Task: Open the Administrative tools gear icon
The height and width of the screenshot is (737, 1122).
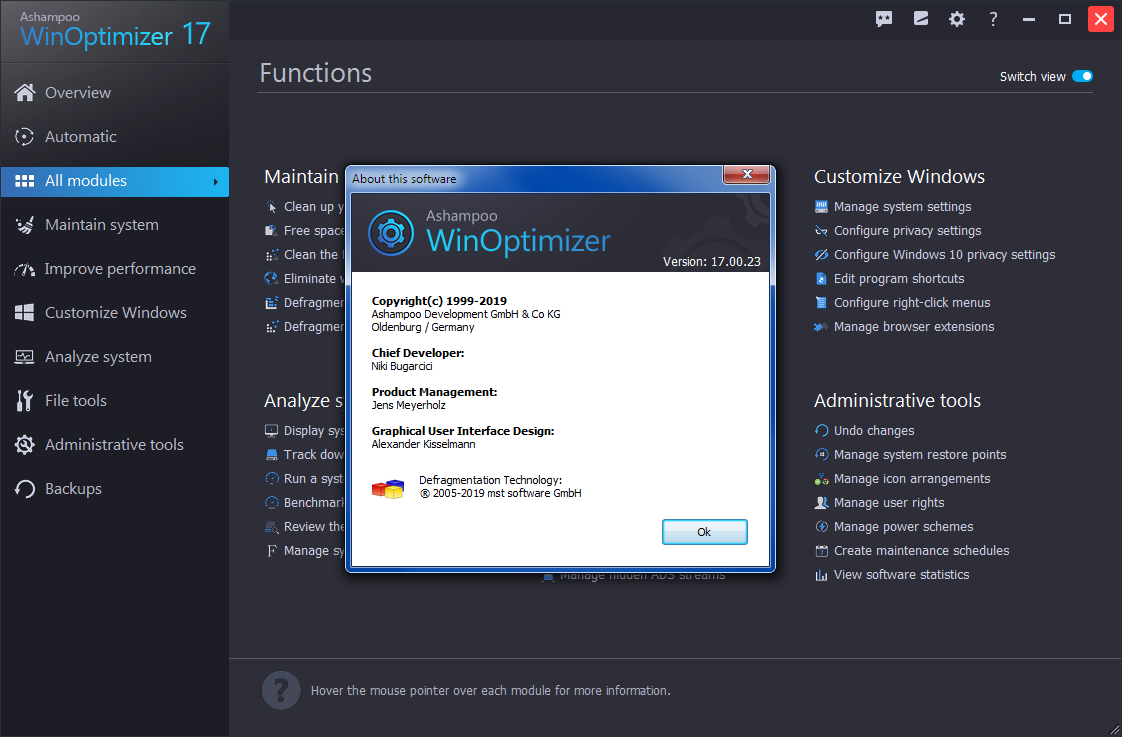Action: 25,444
